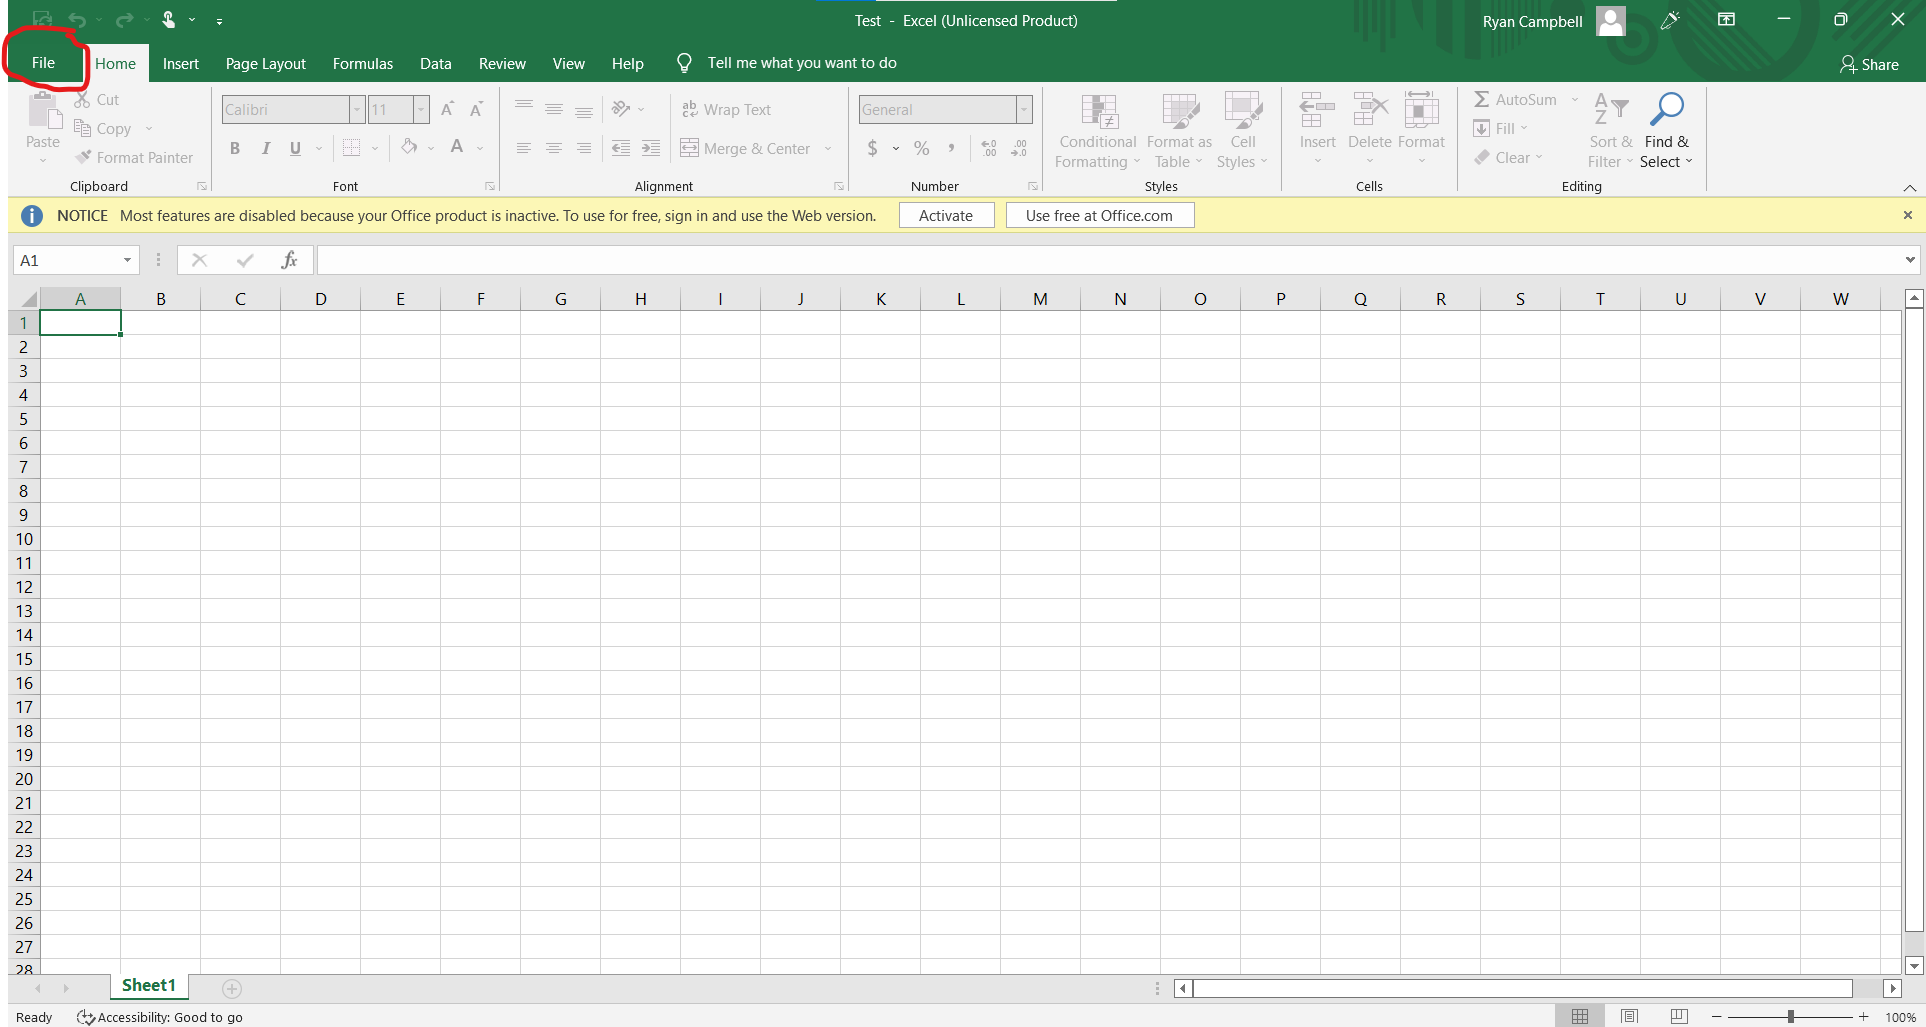
Task: Toggle Wrap Text
Action: (x=727, y=109)
